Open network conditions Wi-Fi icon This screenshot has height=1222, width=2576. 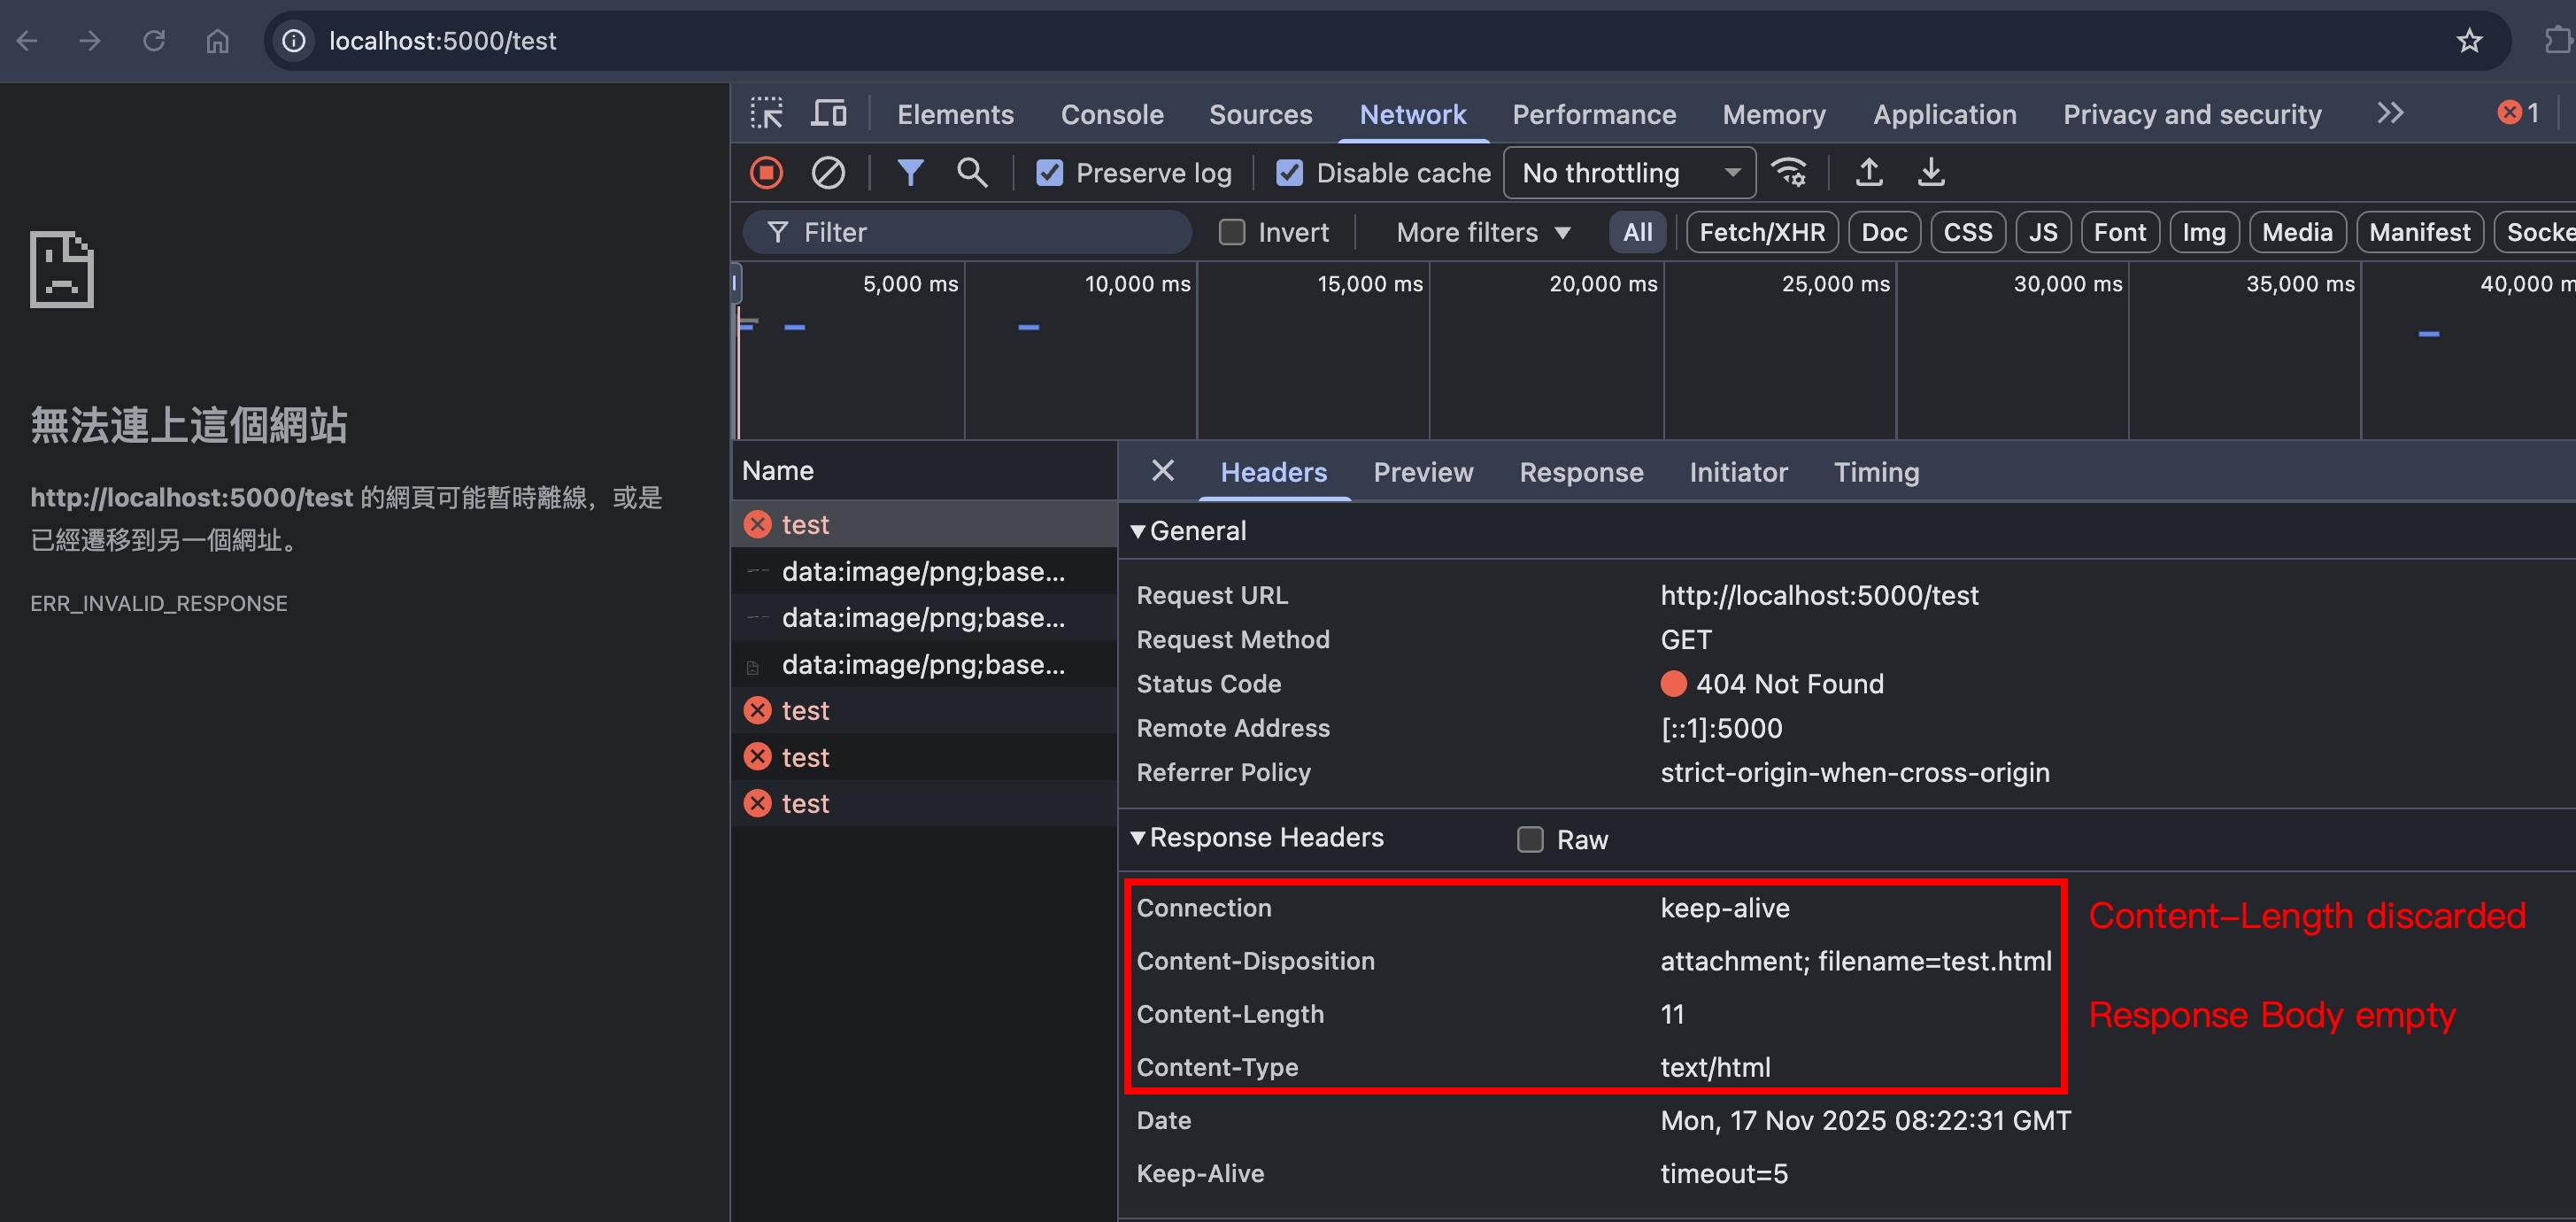tap(1789, 173)
